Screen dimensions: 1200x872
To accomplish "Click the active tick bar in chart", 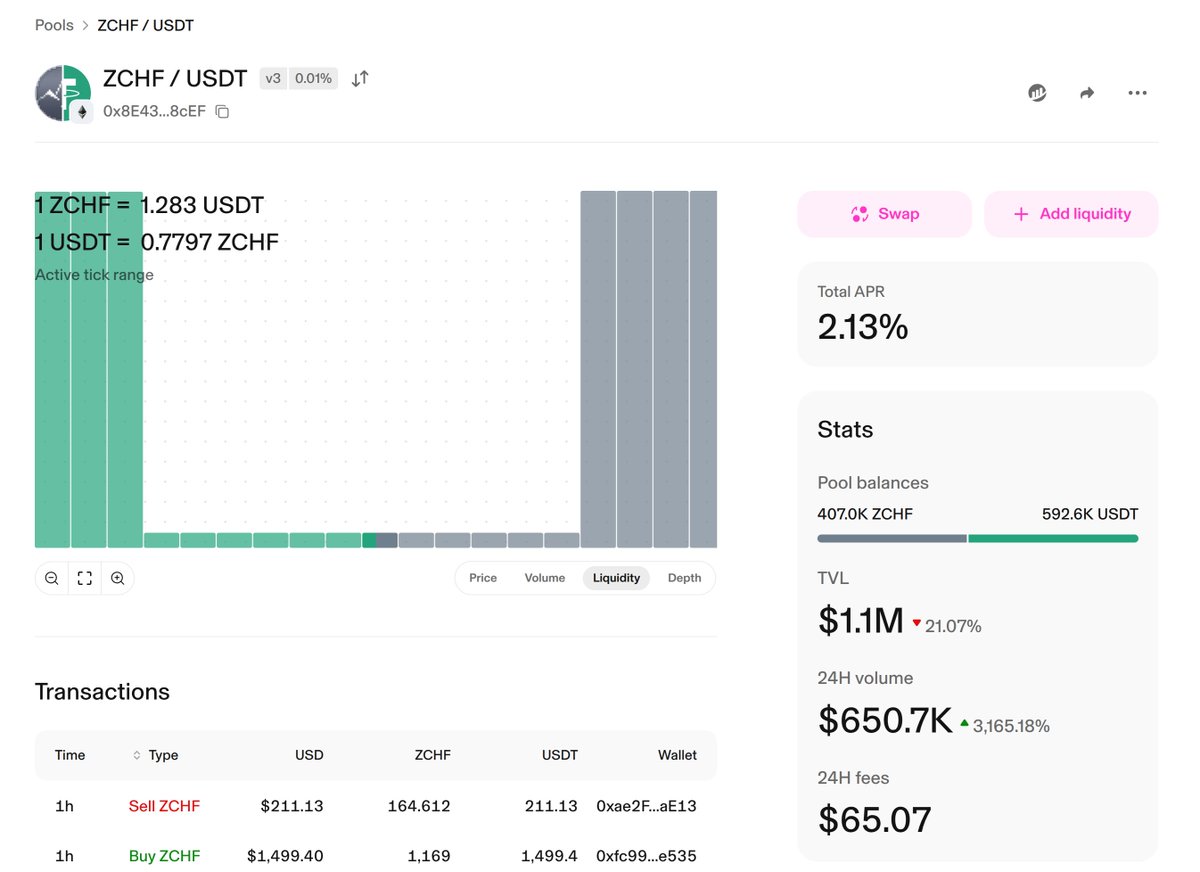I will 380,540.
